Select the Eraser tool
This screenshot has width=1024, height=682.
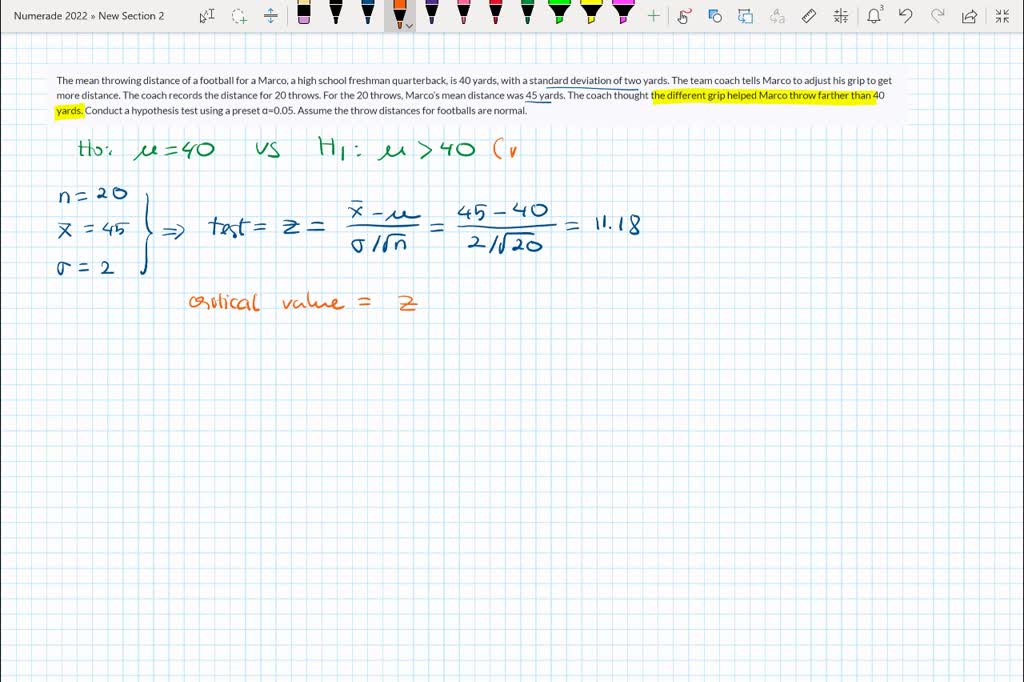point(304,12)
